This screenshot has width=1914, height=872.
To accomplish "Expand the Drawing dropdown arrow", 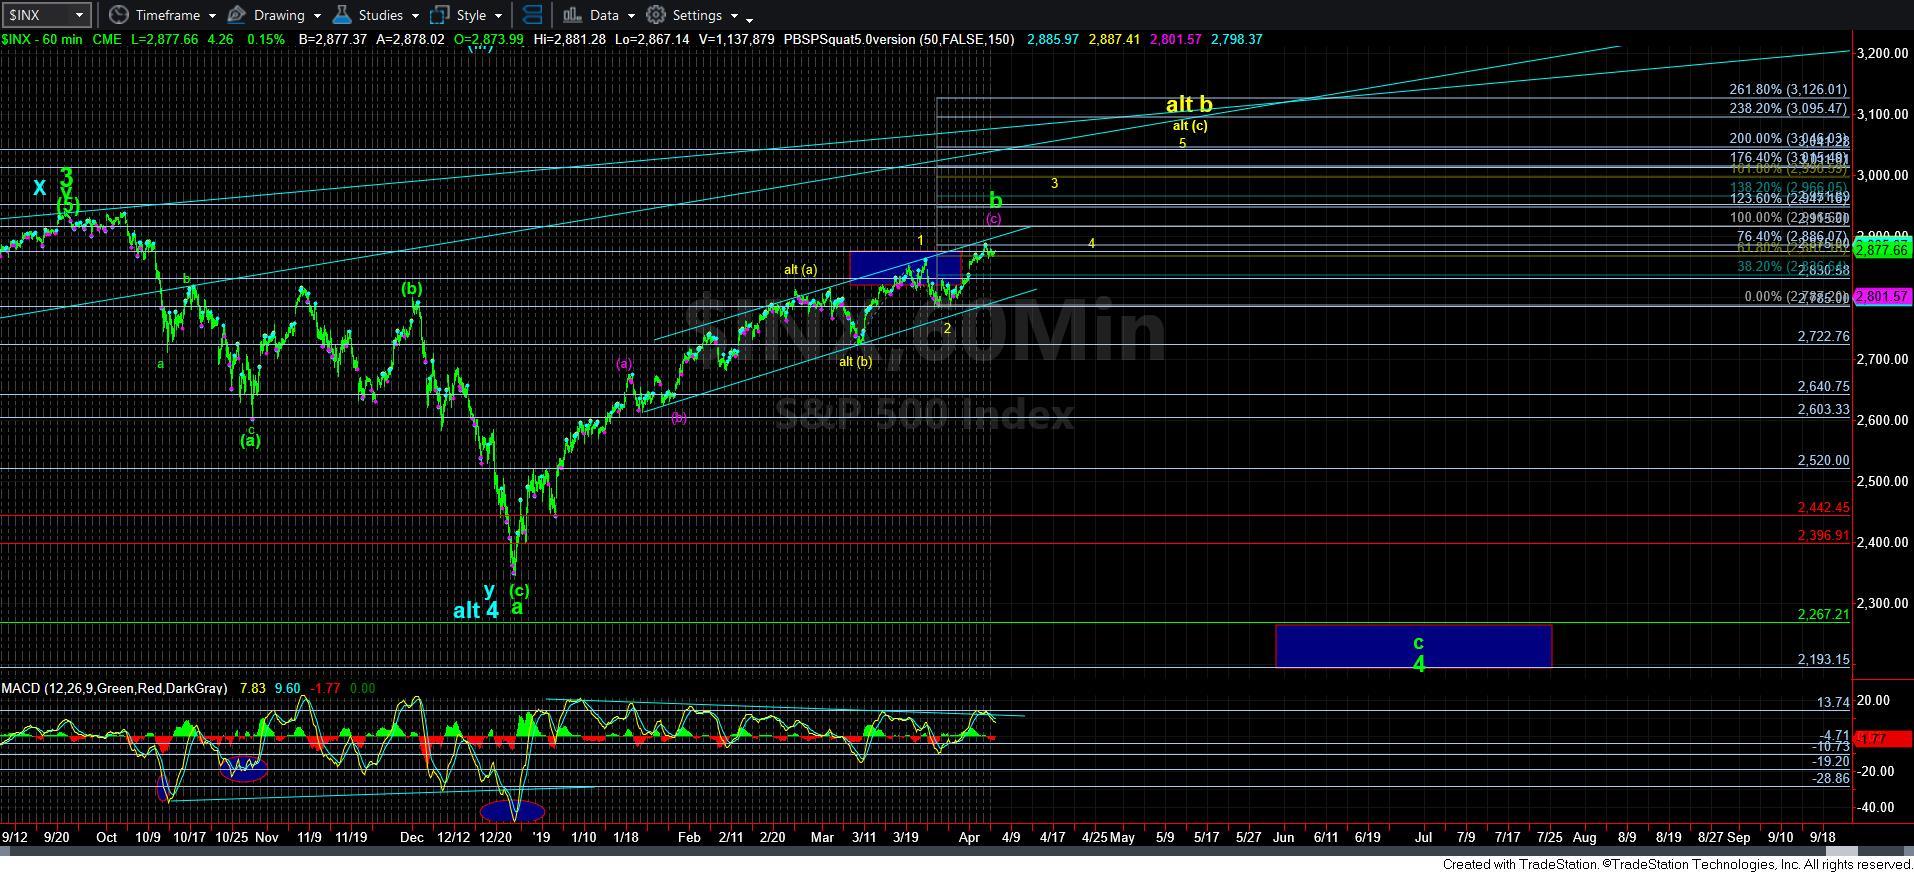I will click(317, 16).
